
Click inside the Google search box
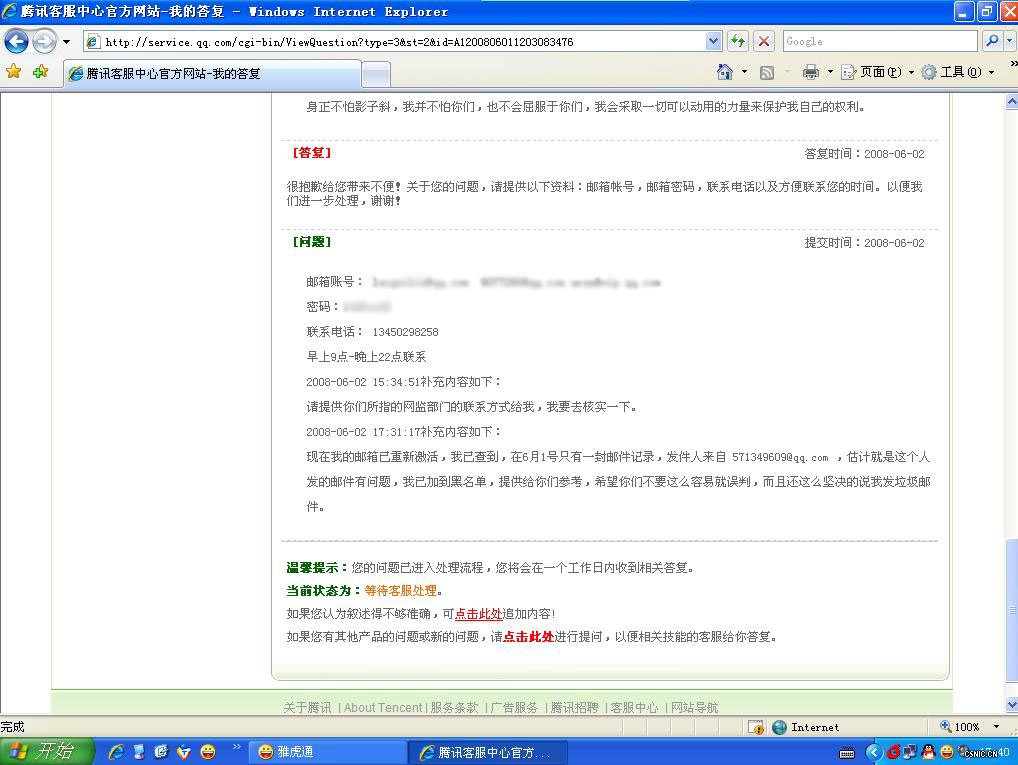pos(878,41)
